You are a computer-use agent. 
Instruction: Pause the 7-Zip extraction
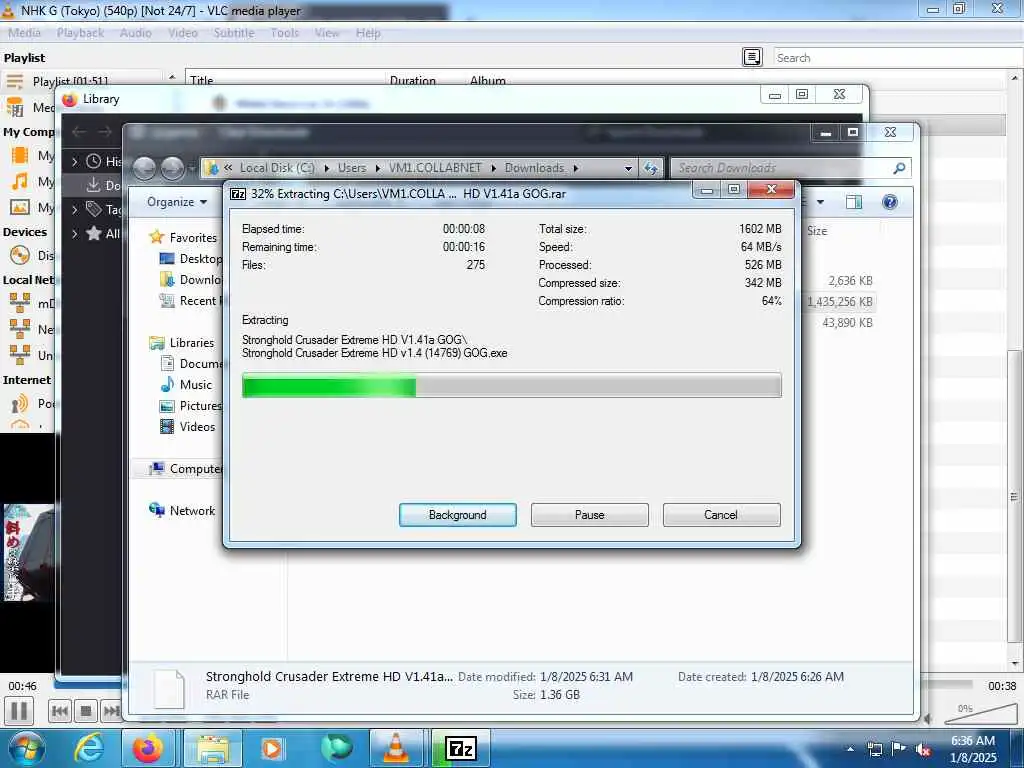[589, 515]
